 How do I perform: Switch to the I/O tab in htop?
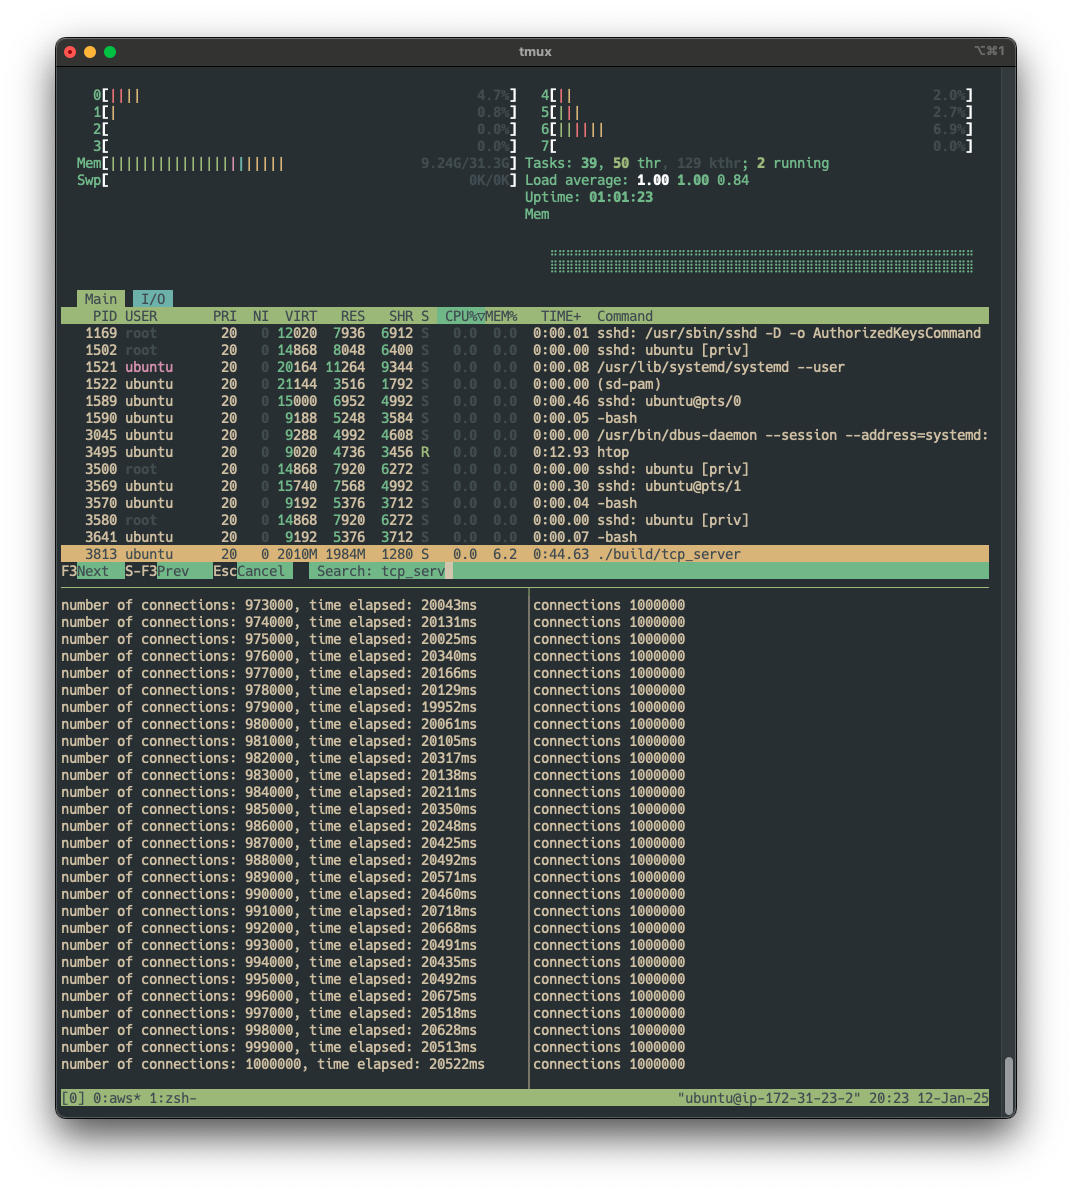tap(153, 299)
